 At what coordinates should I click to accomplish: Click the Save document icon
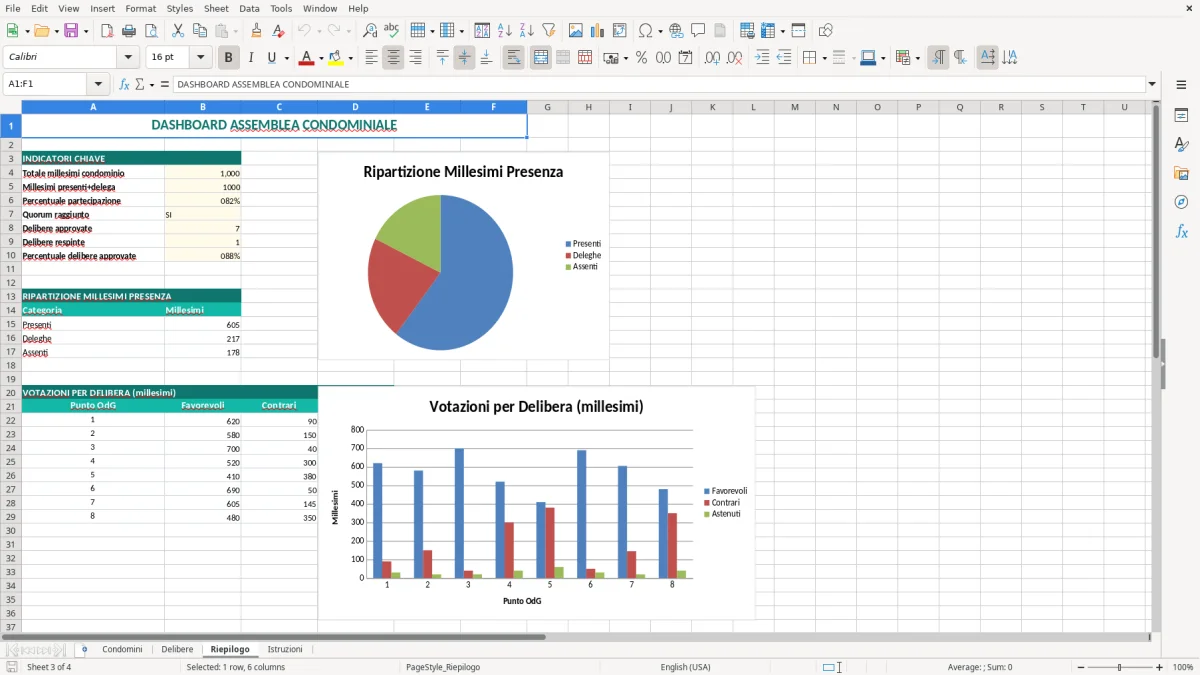71,31
